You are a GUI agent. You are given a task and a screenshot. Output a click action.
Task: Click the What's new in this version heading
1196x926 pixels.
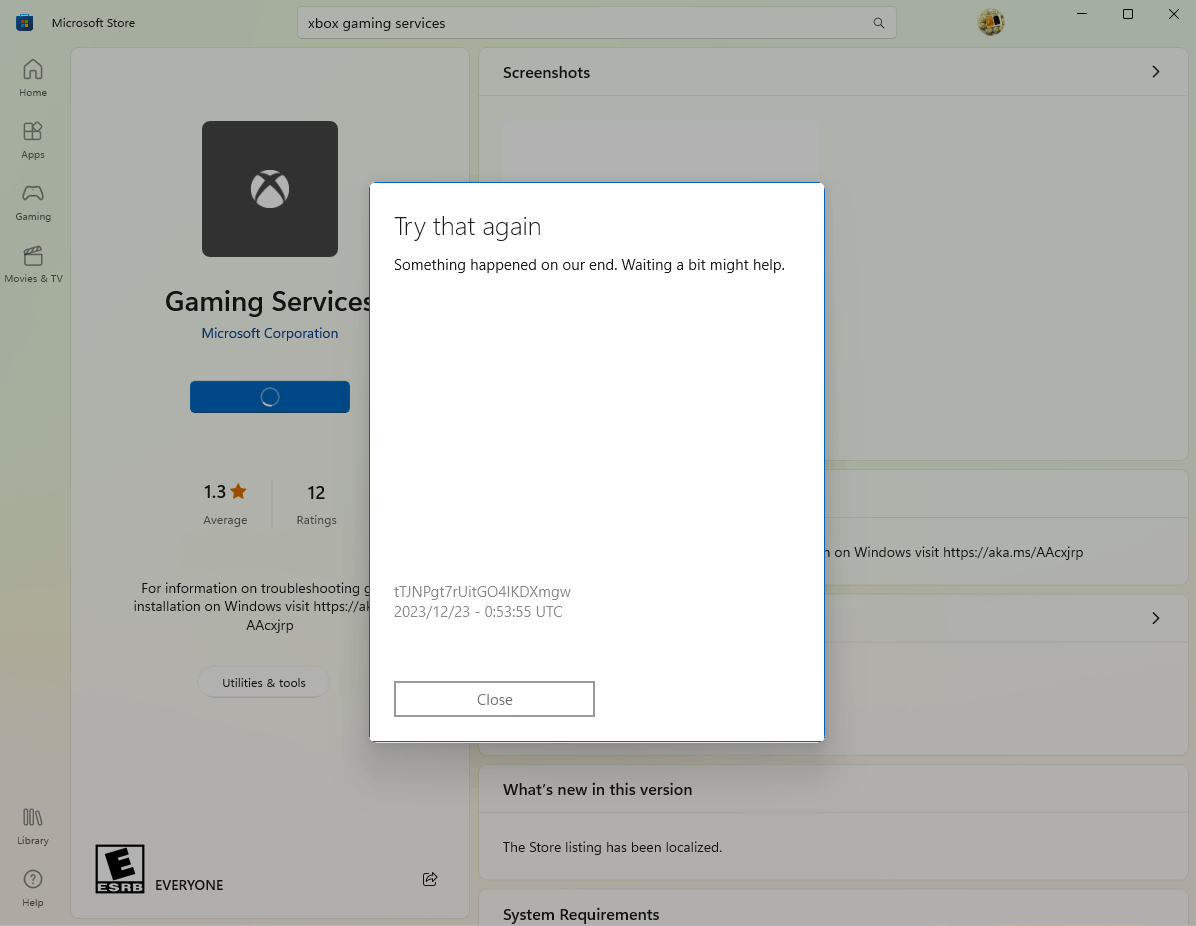597,789
